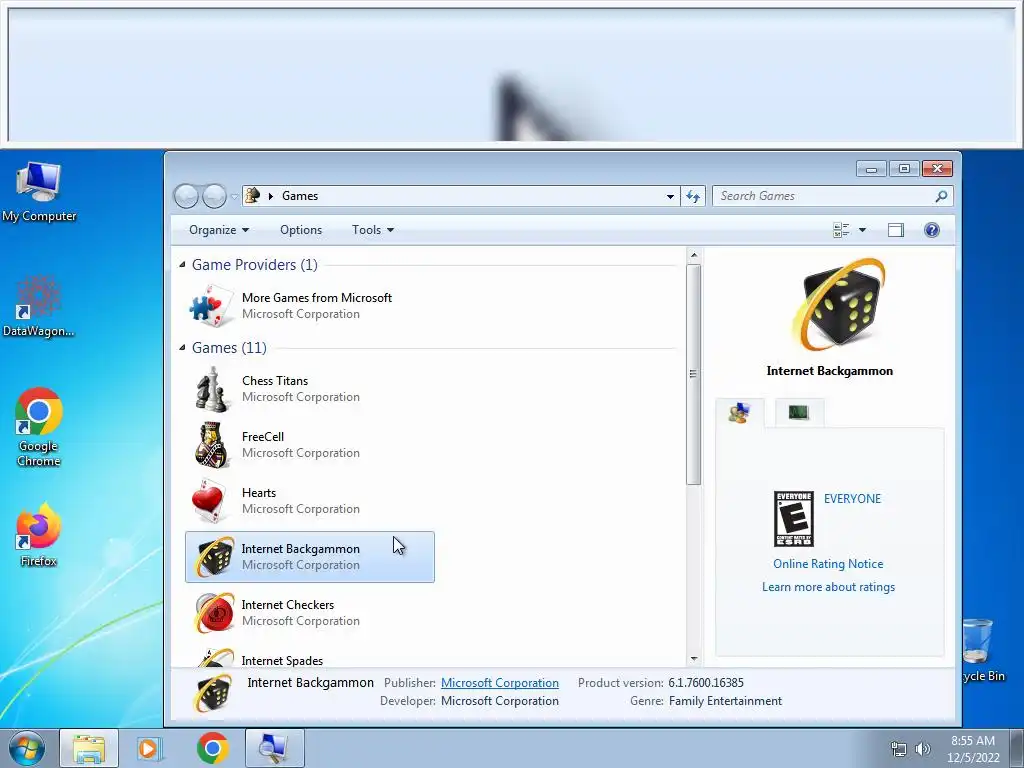Click the Game Providers (1) header
Viewport: 1024px width, 768px height.
tap(255, 264)
